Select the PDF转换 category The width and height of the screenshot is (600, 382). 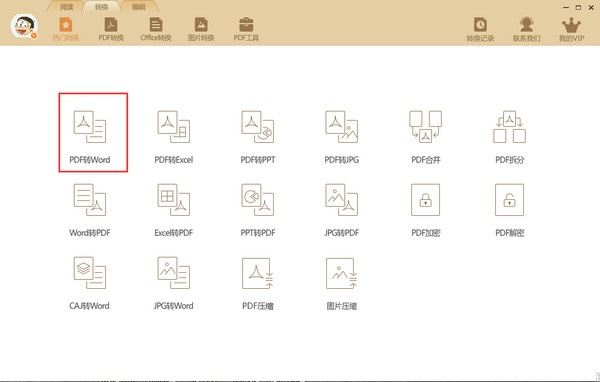[111, 29]
